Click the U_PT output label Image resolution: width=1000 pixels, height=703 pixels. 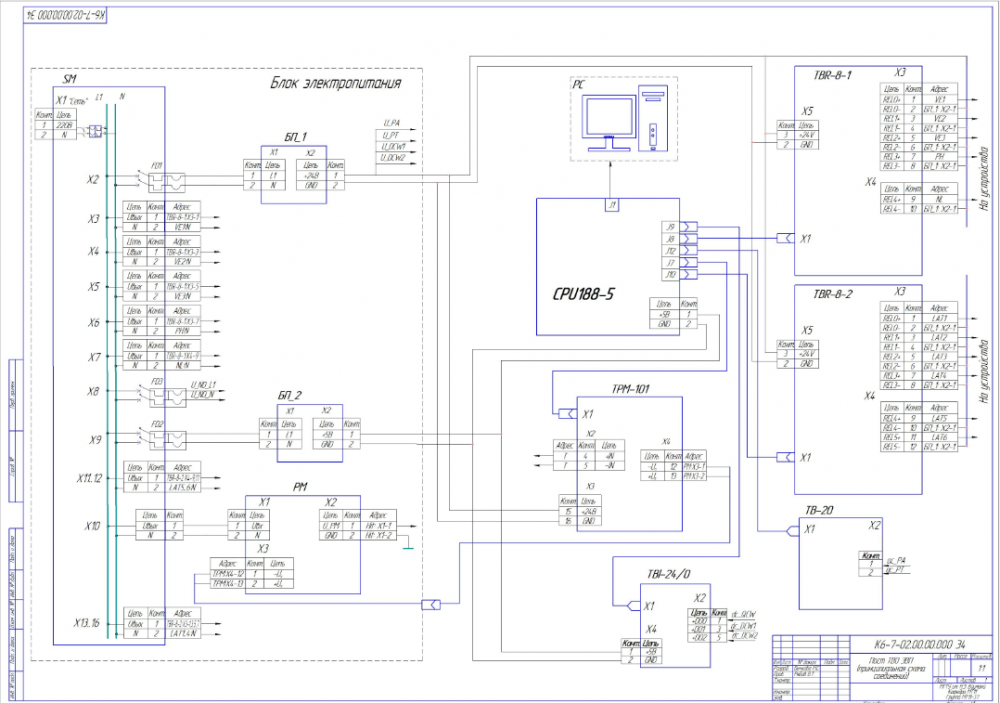tap(390, 135)
